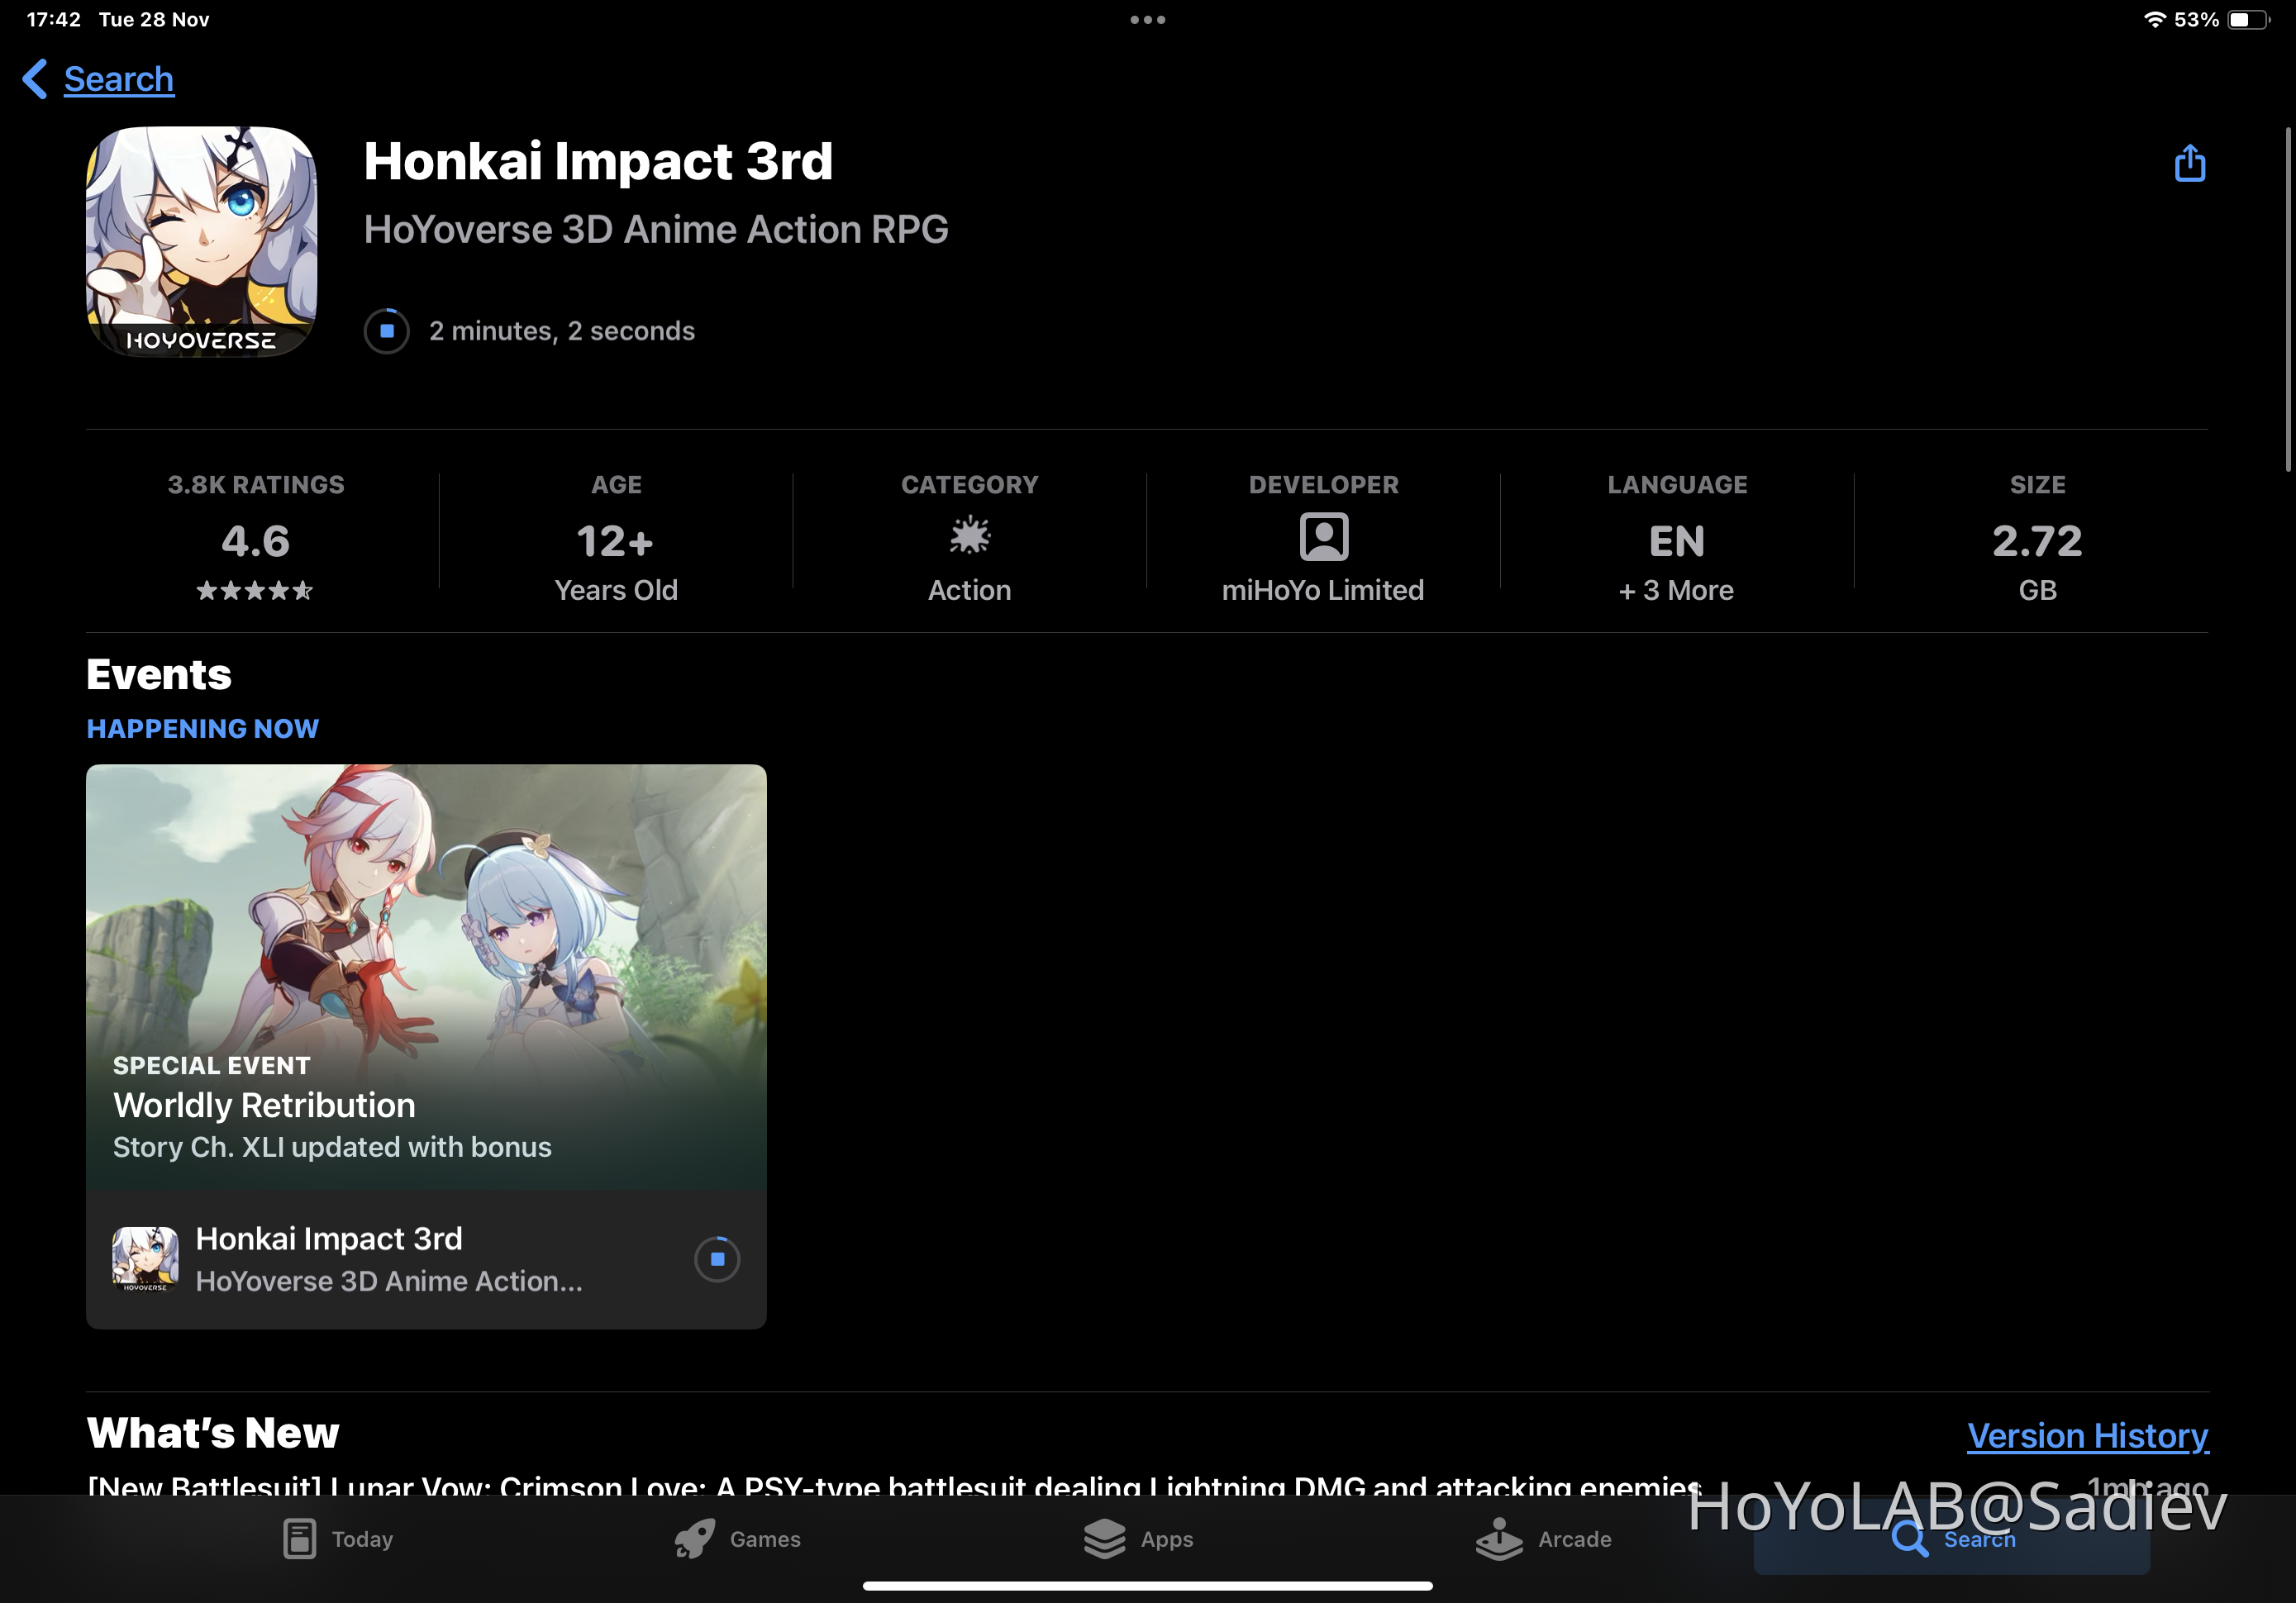Tap the share icon at top right
Viewport: 2296px width, 1603px height.
pos(2190,163)
